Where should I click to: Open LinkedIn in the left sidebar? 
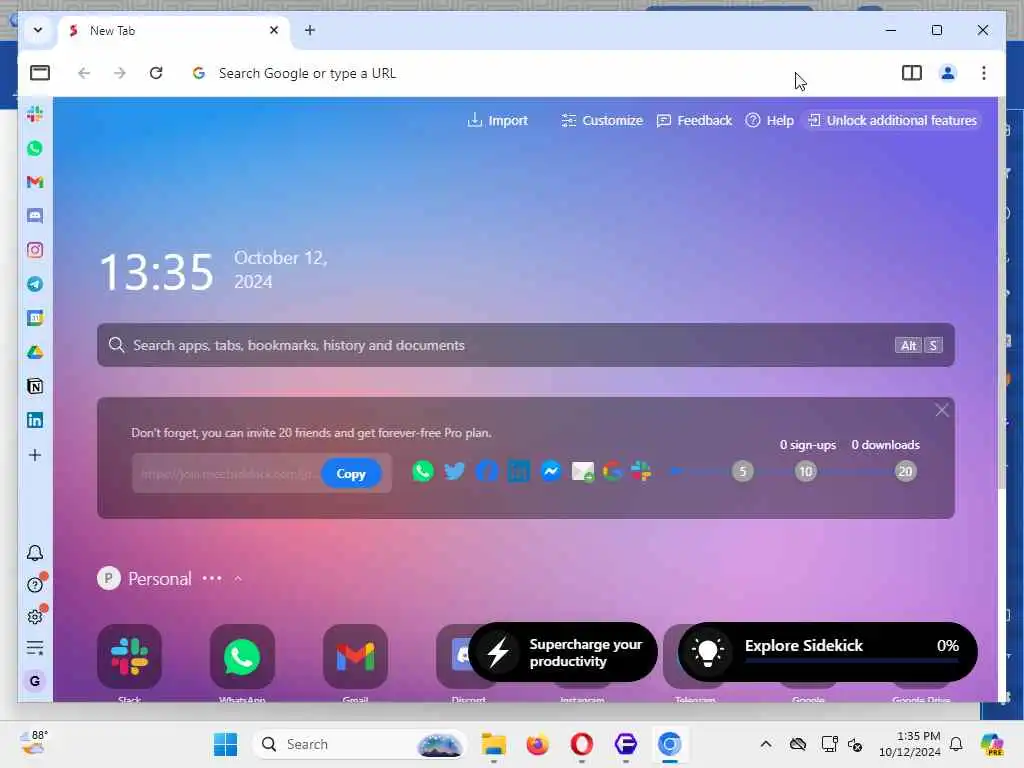[35, 420]
